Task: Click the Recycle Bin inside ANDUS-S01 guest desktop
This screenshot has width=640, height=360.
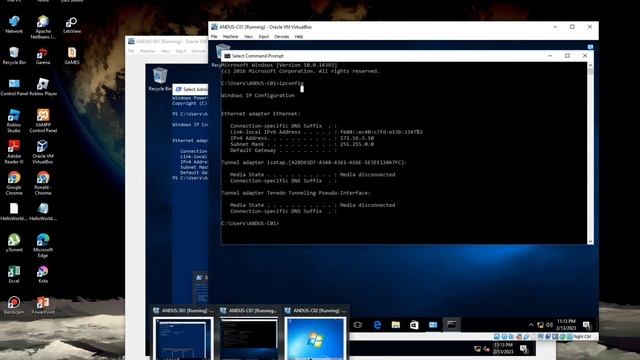Action: pyautogui.click(x=160, y=80)
